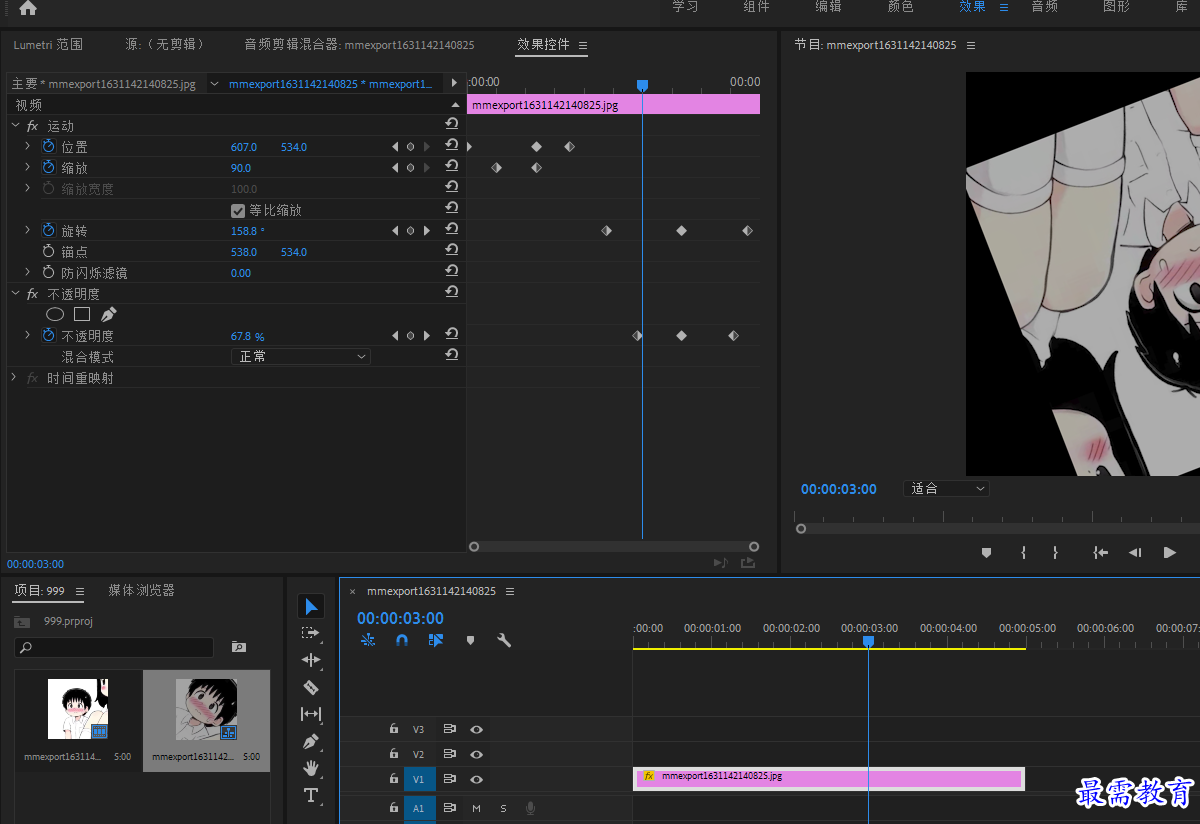Select the Slip tool
The width and height of the screenshot is (1200, 824).
coord(311,714)
